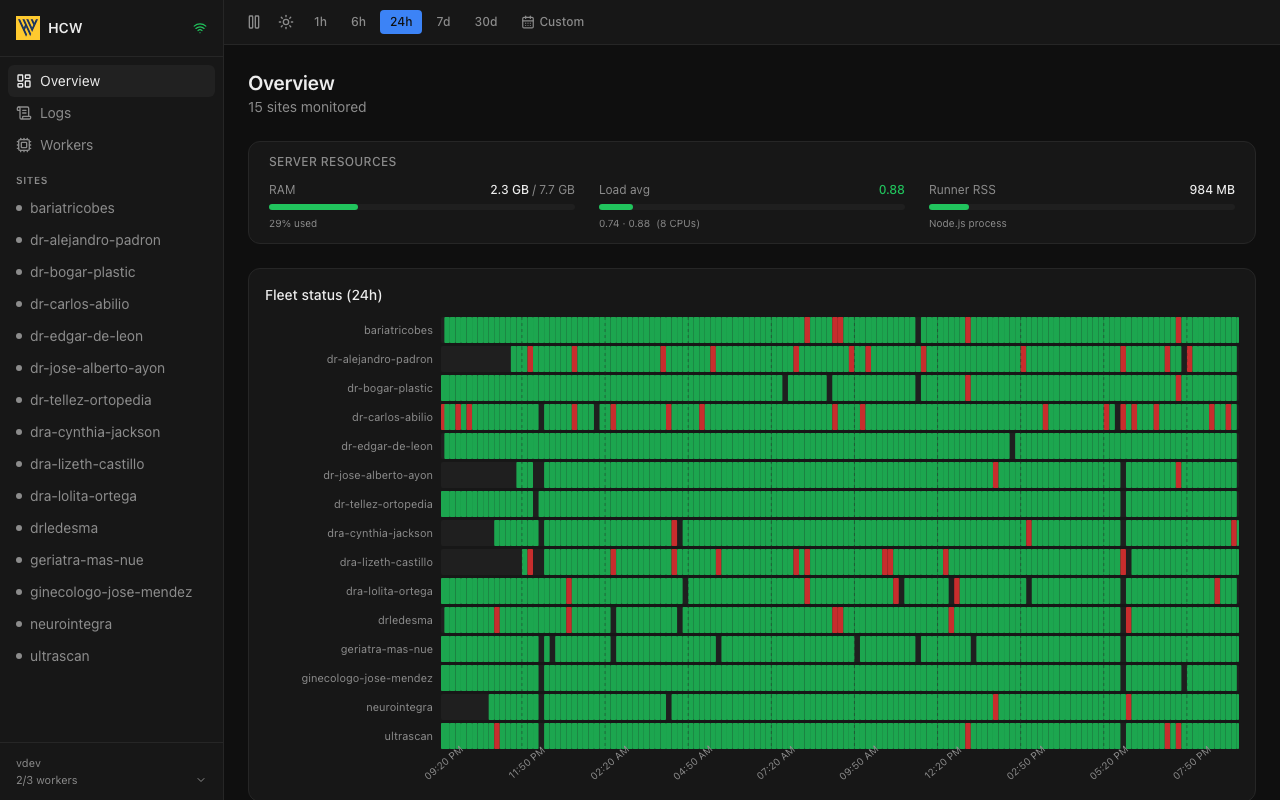Click the 984 MB Runner RSS value
The width and height of the screenshot is (1280, 800).
tap(1212, 190)
